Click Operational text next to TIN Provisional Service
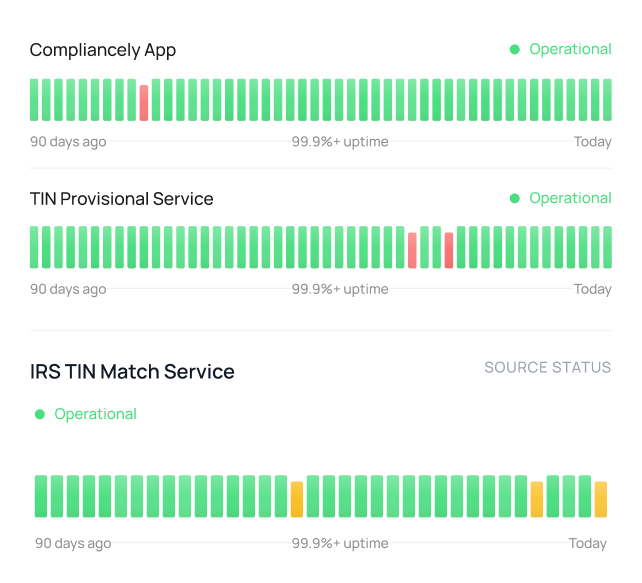642x583 pixels. 570,198
